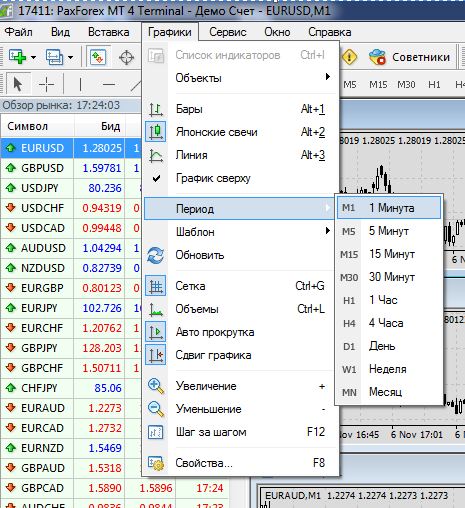Screen dimensions: 465x508
Task: Open the Справка menu
Action: (x=330, y=32)
